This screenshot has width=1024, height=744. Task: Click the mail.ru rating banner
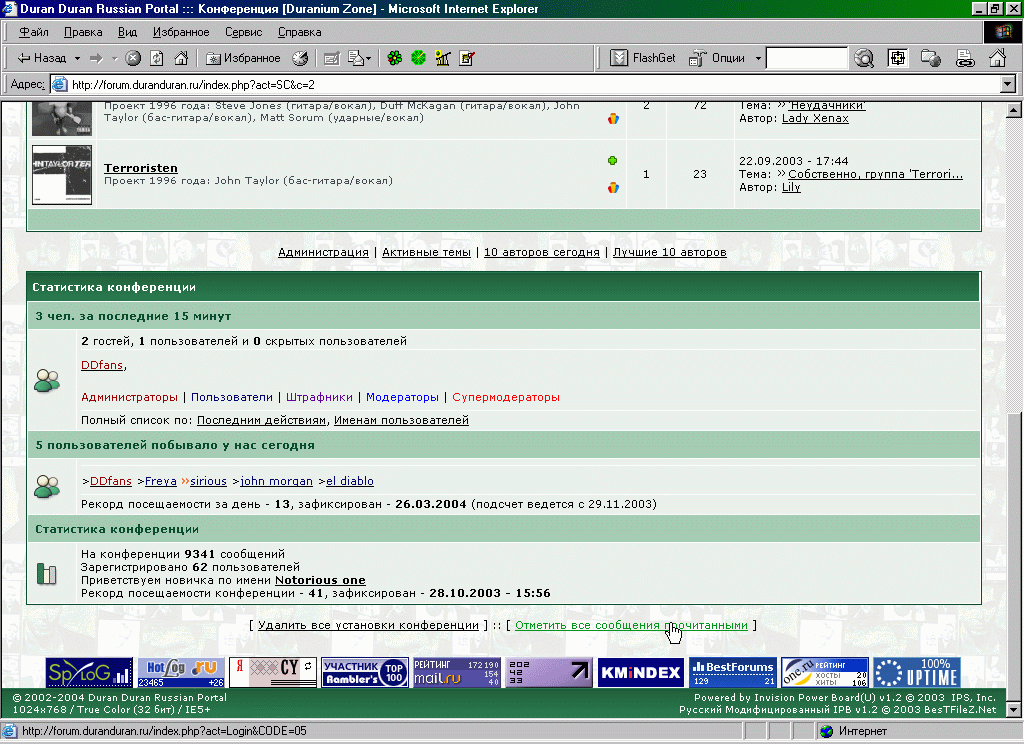(x=455, y=672)
